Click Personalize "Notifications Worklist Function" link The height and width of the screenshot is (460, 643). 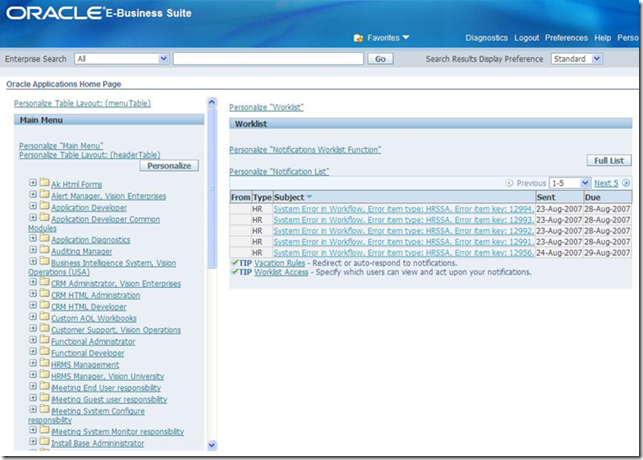(305, 150)
